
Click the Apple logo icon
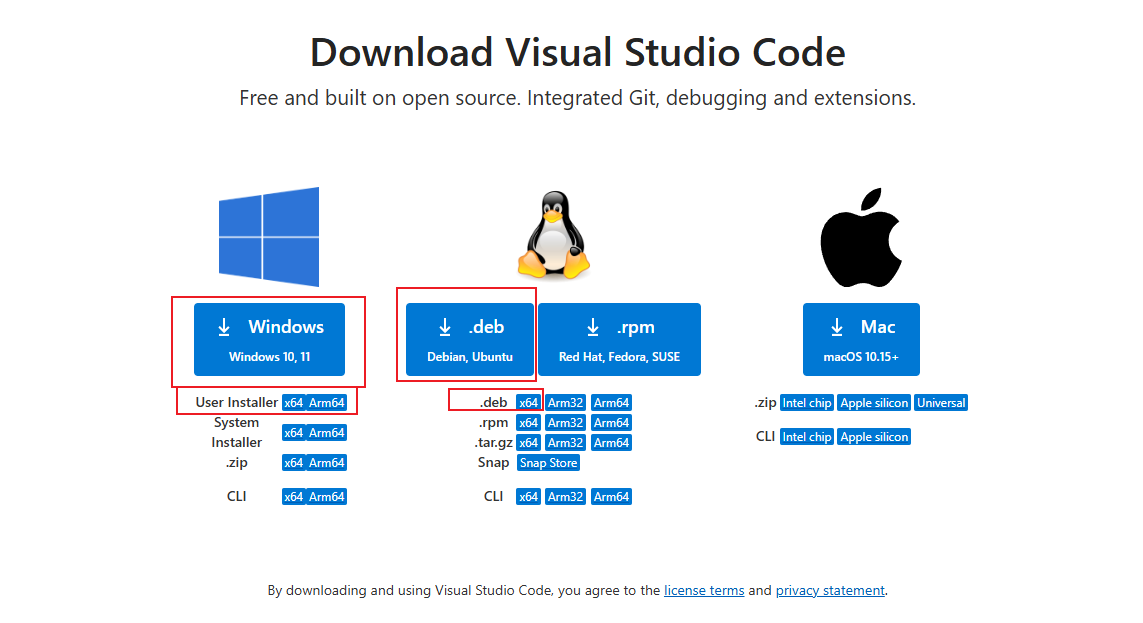(x=861, y=237)
